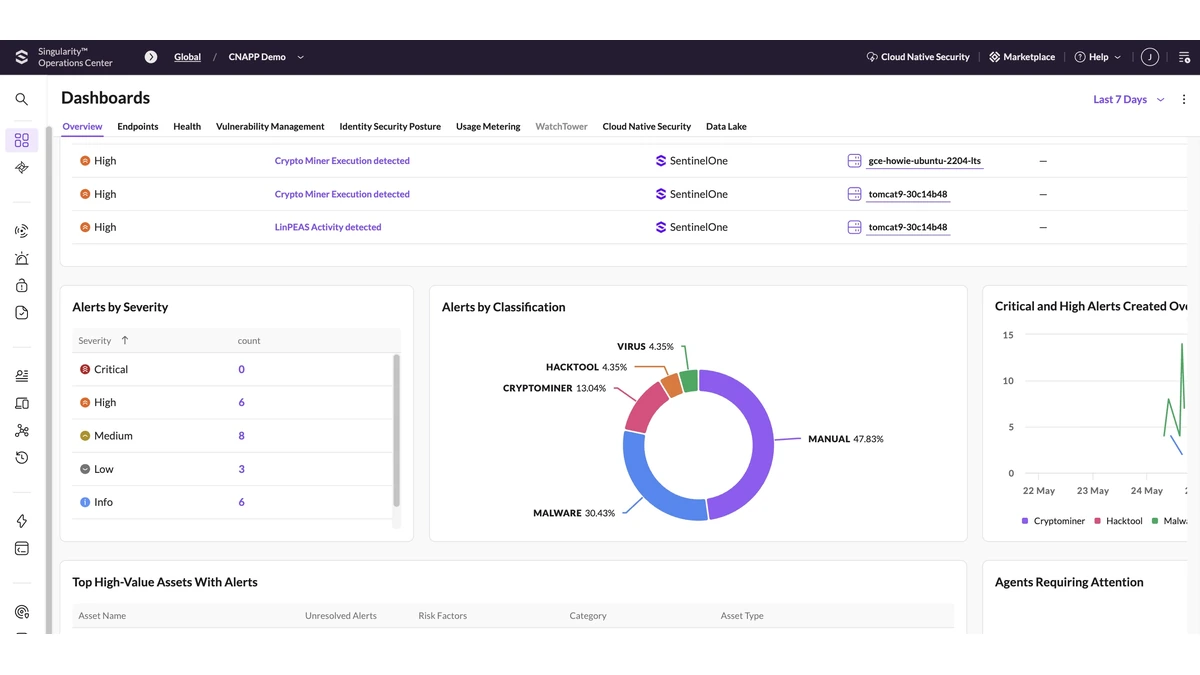Screen dimensions: 1200x675
Task: Open the user avatar J menu
Action: click(1150, 57)
